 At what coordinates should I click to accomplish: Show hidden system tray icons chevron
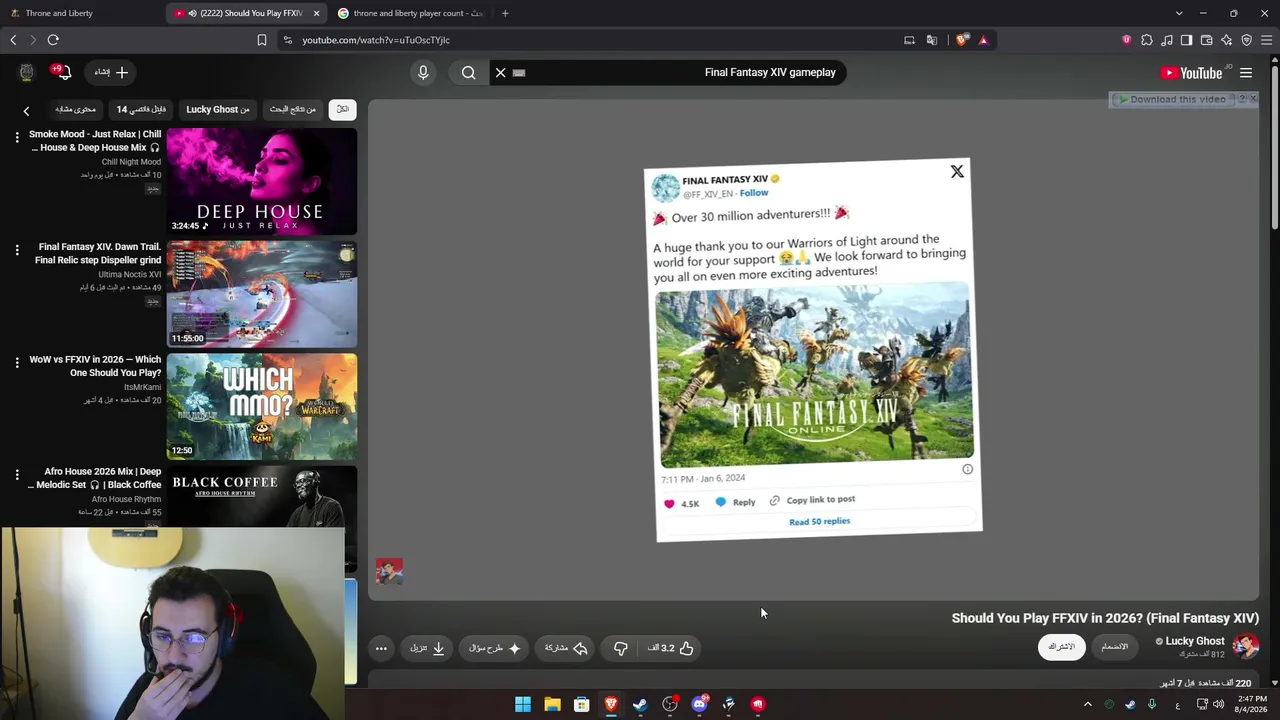tap(1088, 704)
